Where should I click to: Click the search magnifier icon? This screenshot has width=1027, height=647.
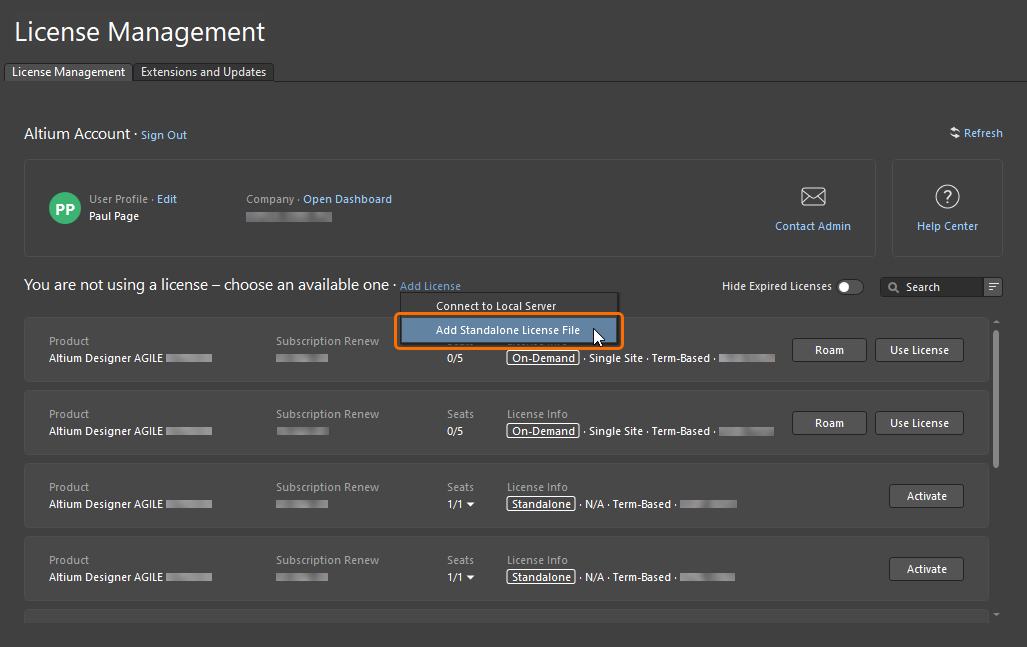click(x=894, y=287)
